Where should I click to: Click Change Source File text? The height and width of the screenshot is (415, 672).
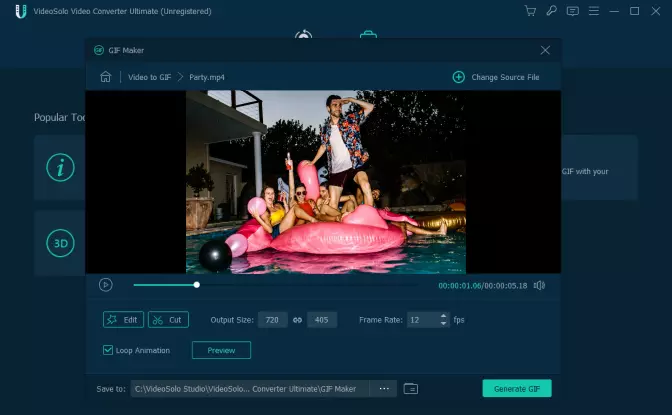505,77
